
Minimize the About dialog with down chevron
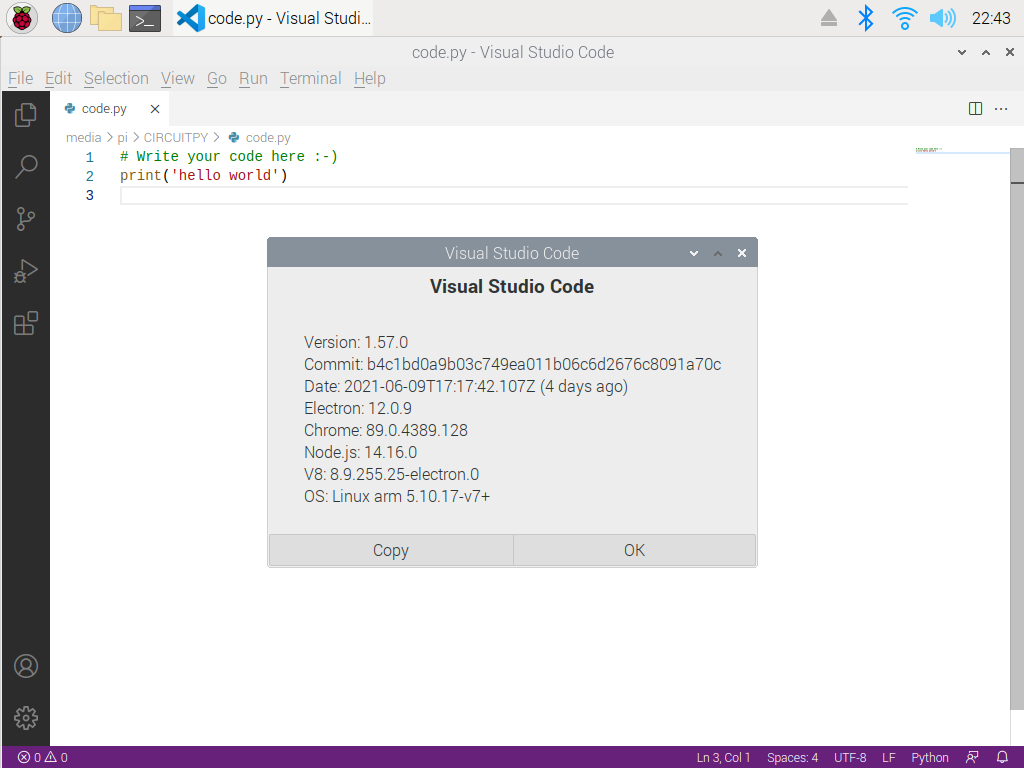694,253
